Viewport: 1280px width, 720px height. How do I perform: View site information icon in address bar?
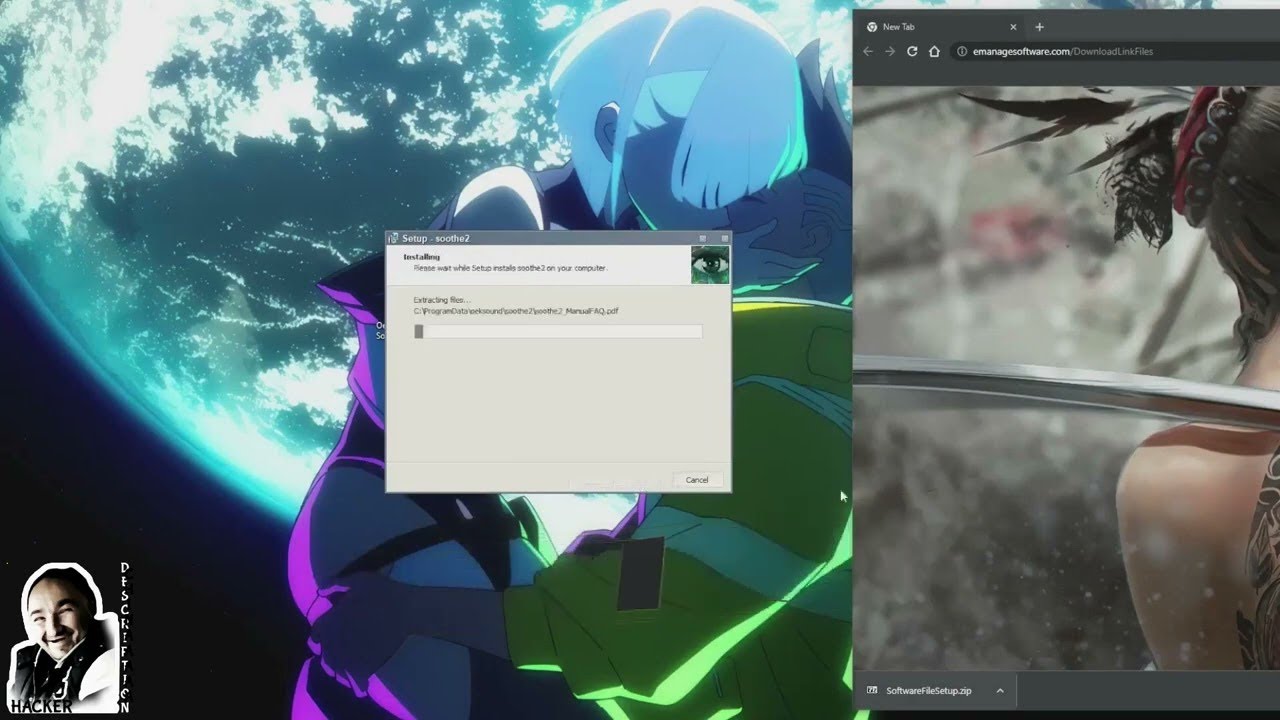point(962,51)
